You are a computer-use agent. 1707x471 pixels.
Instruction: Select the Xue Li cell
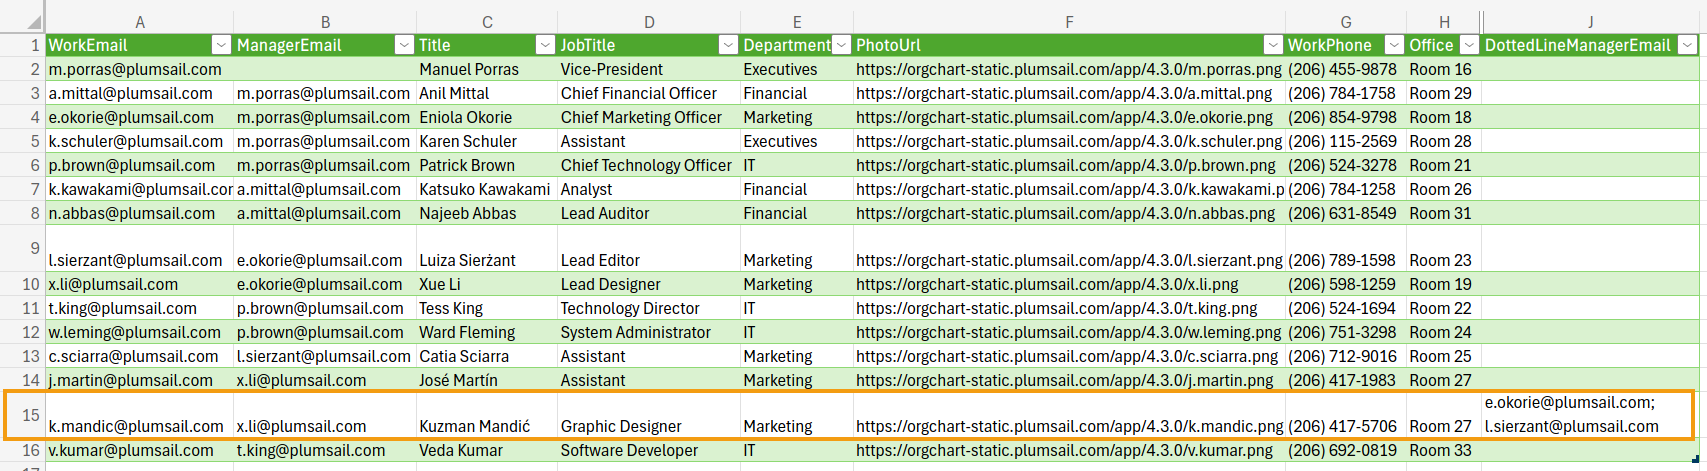[x=486, y=284]
